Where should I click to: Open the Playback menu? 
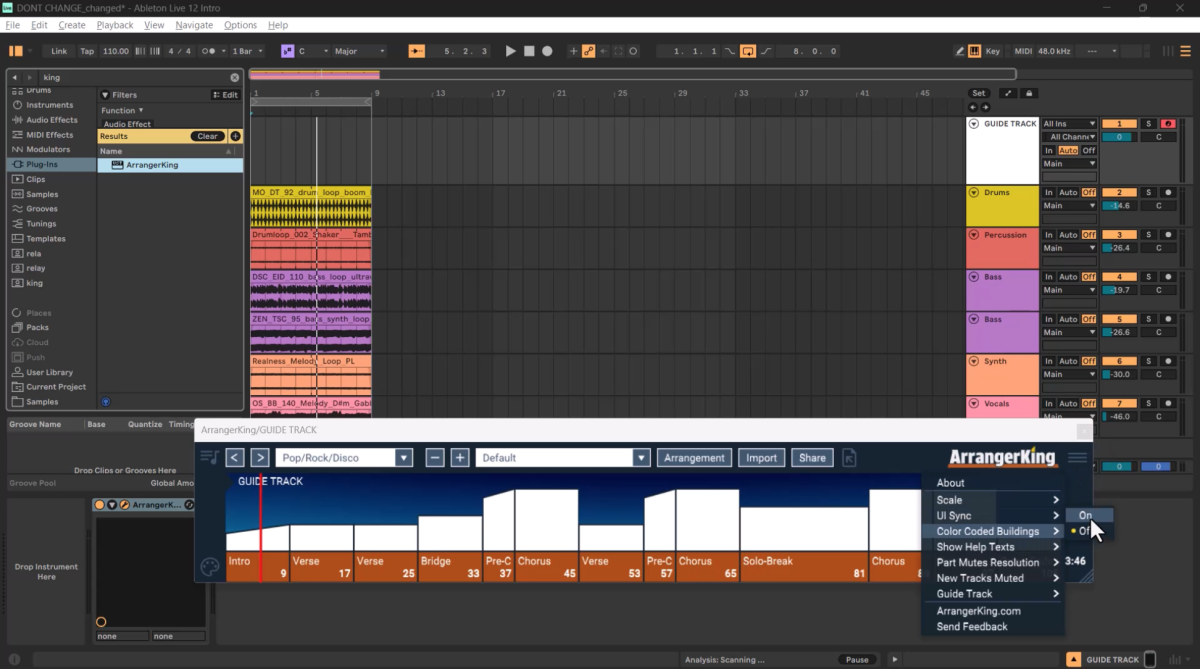pos(115,25)
